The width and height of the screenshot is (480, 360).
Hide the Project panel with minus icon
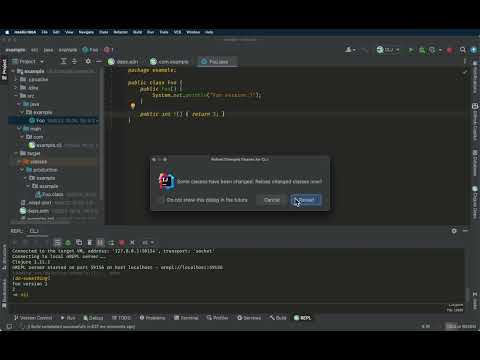tap(99, 61)
